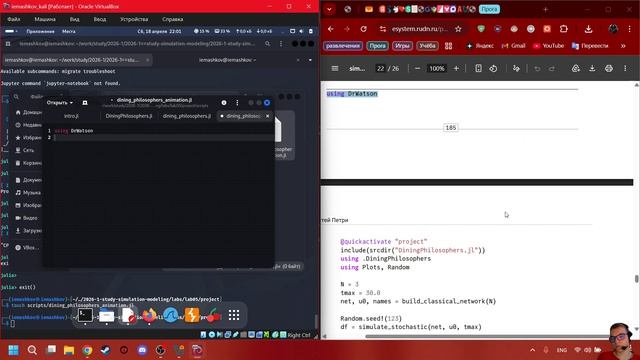Viewport: 640px width, 360px height.
Task: Switch to the dining_philosophers.jl tab
Action: click(x=187, y=116)
